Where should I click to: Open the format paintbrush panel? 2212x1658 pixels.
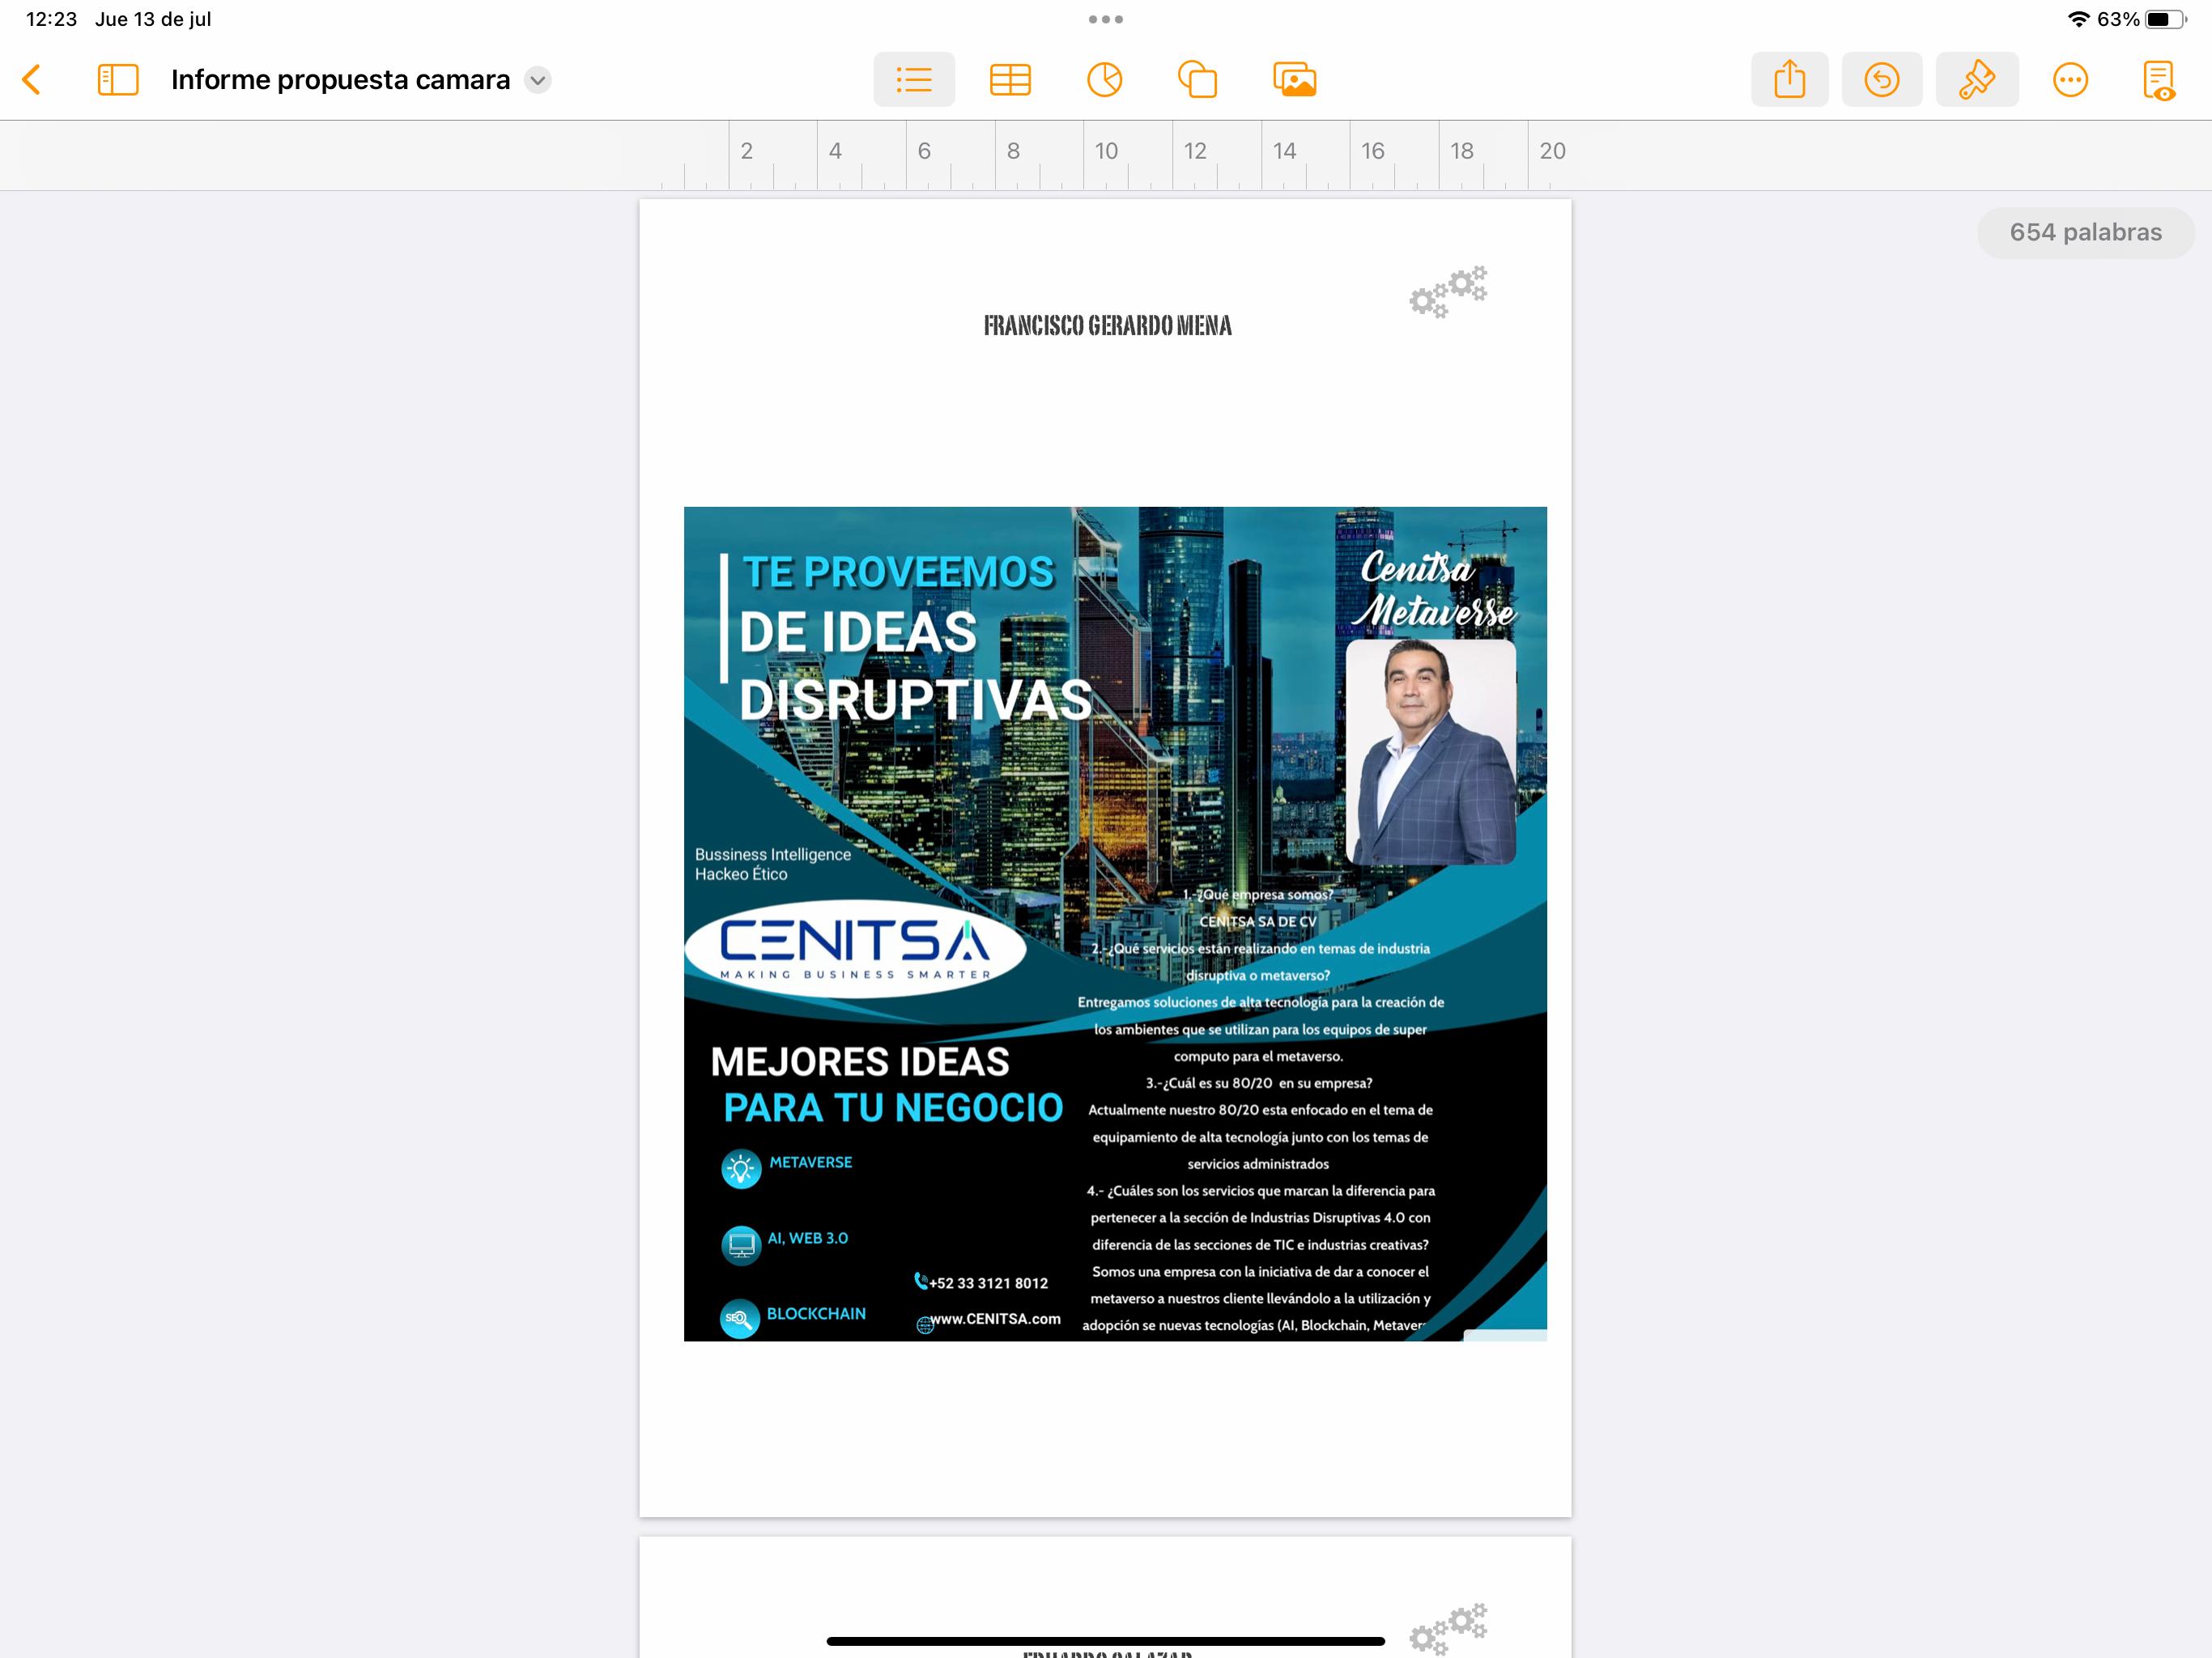(x=1976, y=80)
